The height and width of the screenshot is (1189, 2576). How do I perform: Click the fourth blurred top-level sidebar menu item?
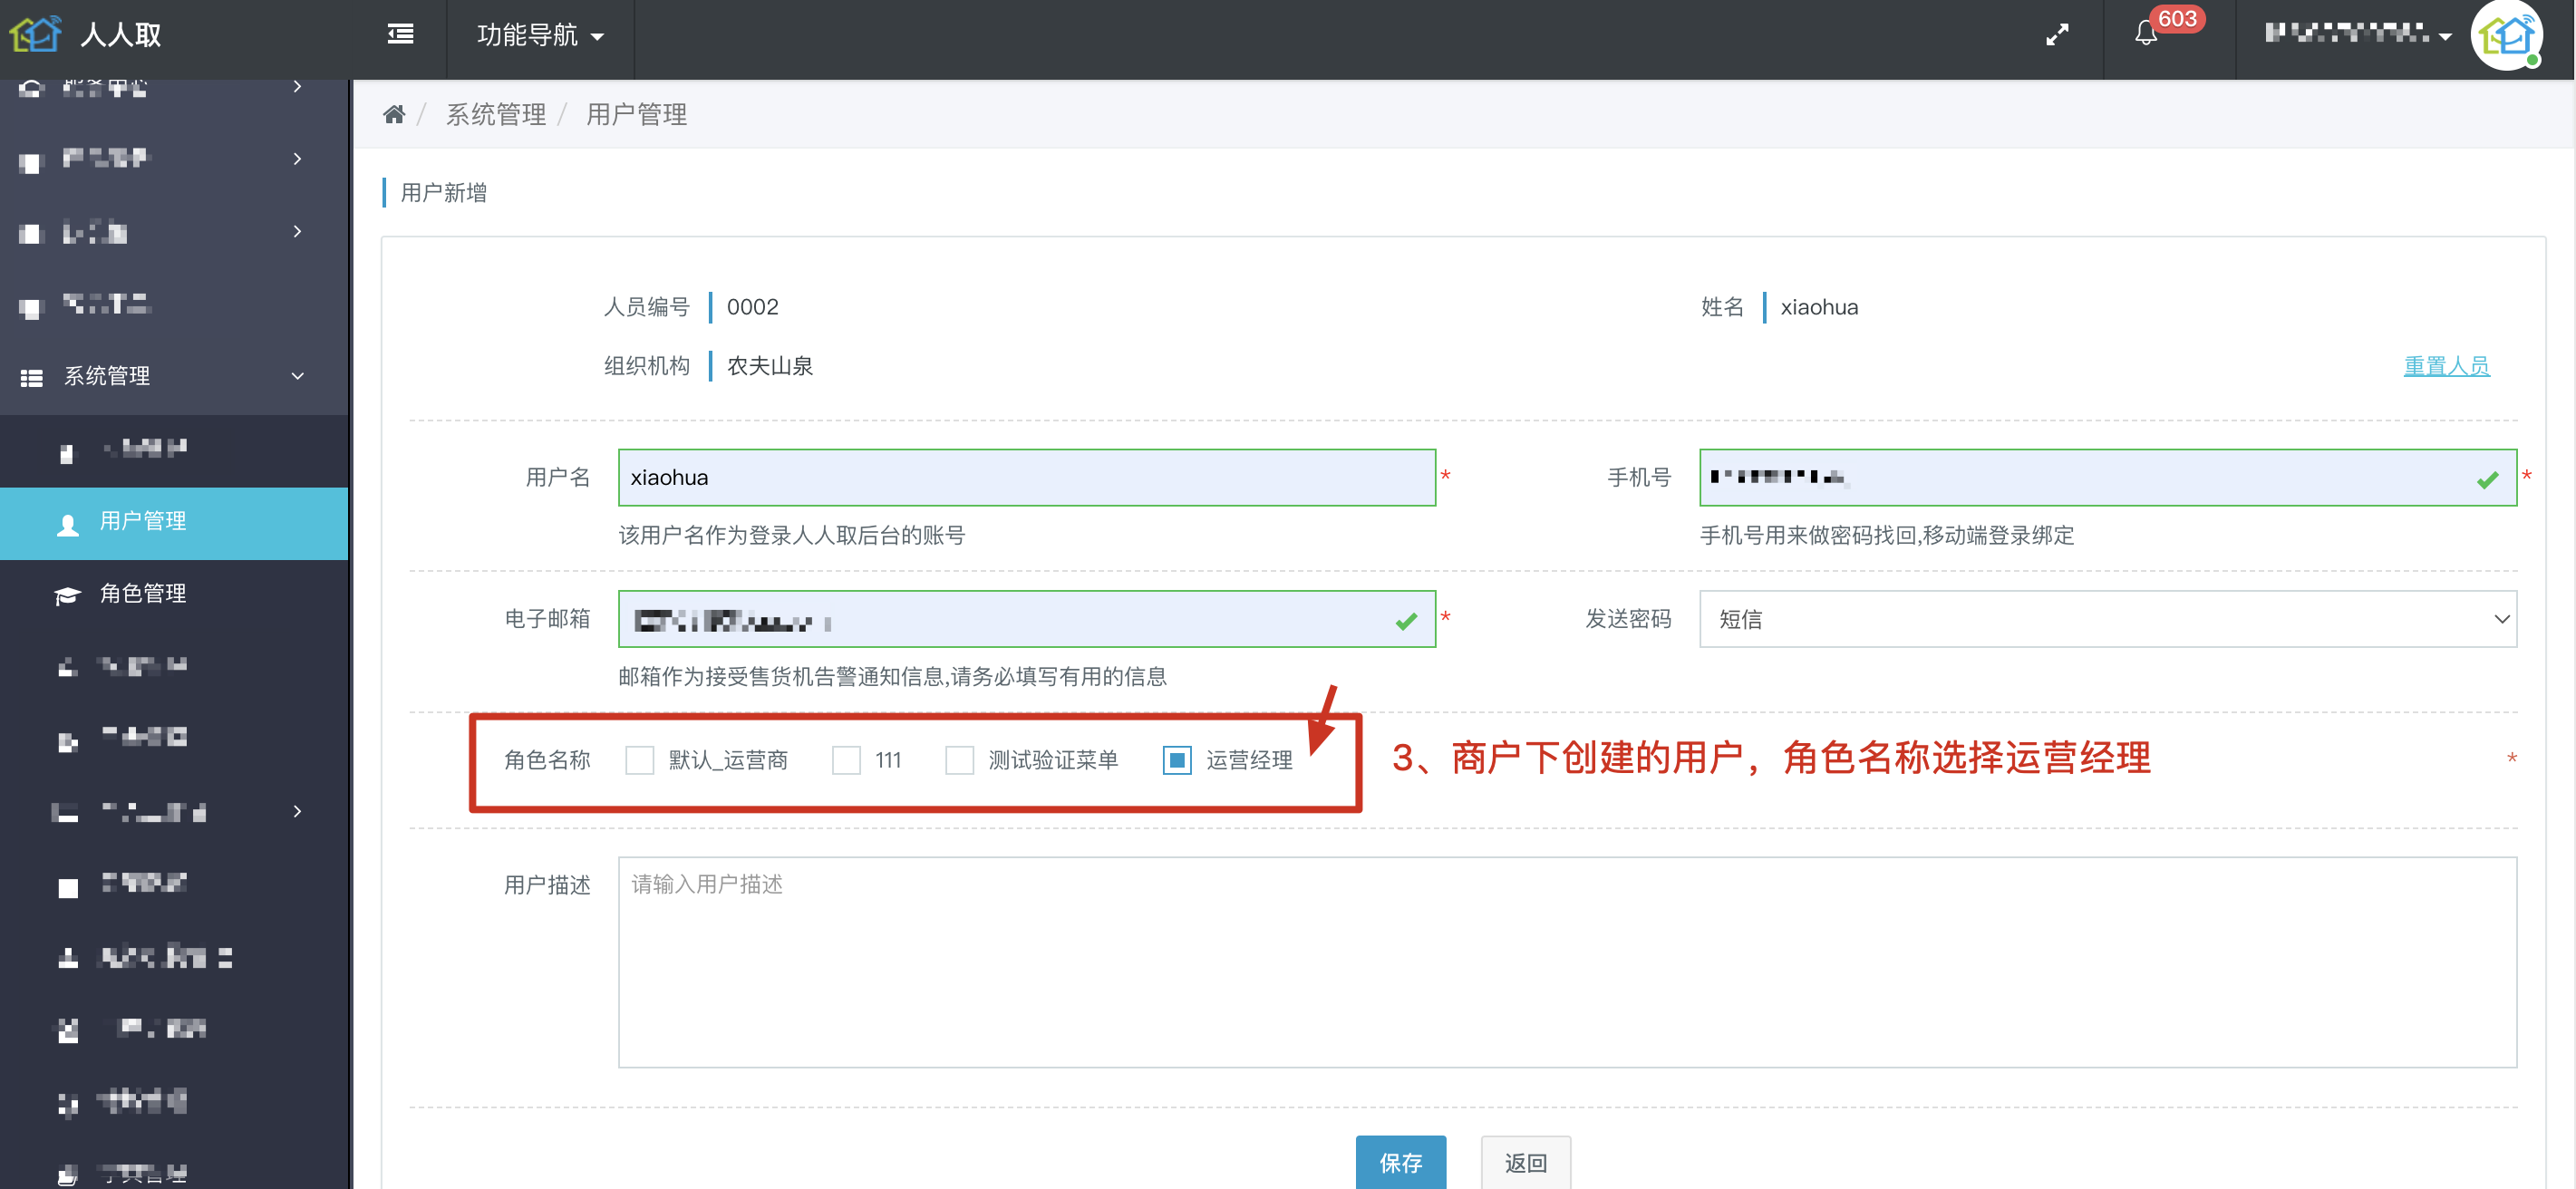tap(174, 304)
